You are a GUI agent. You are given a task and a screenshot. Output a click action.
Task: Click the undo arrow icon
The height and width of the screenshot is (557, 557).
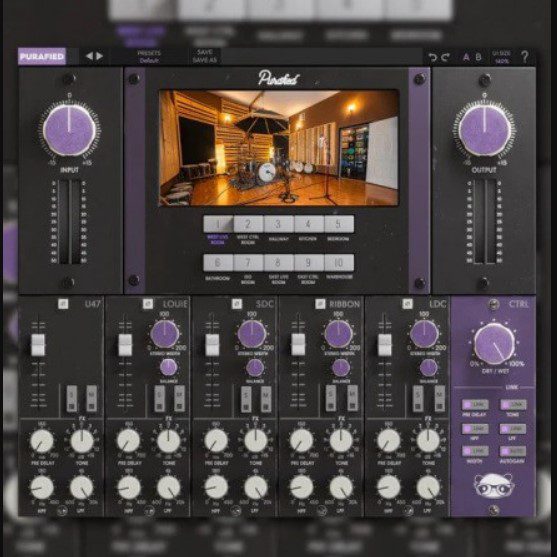coord(432,57)
